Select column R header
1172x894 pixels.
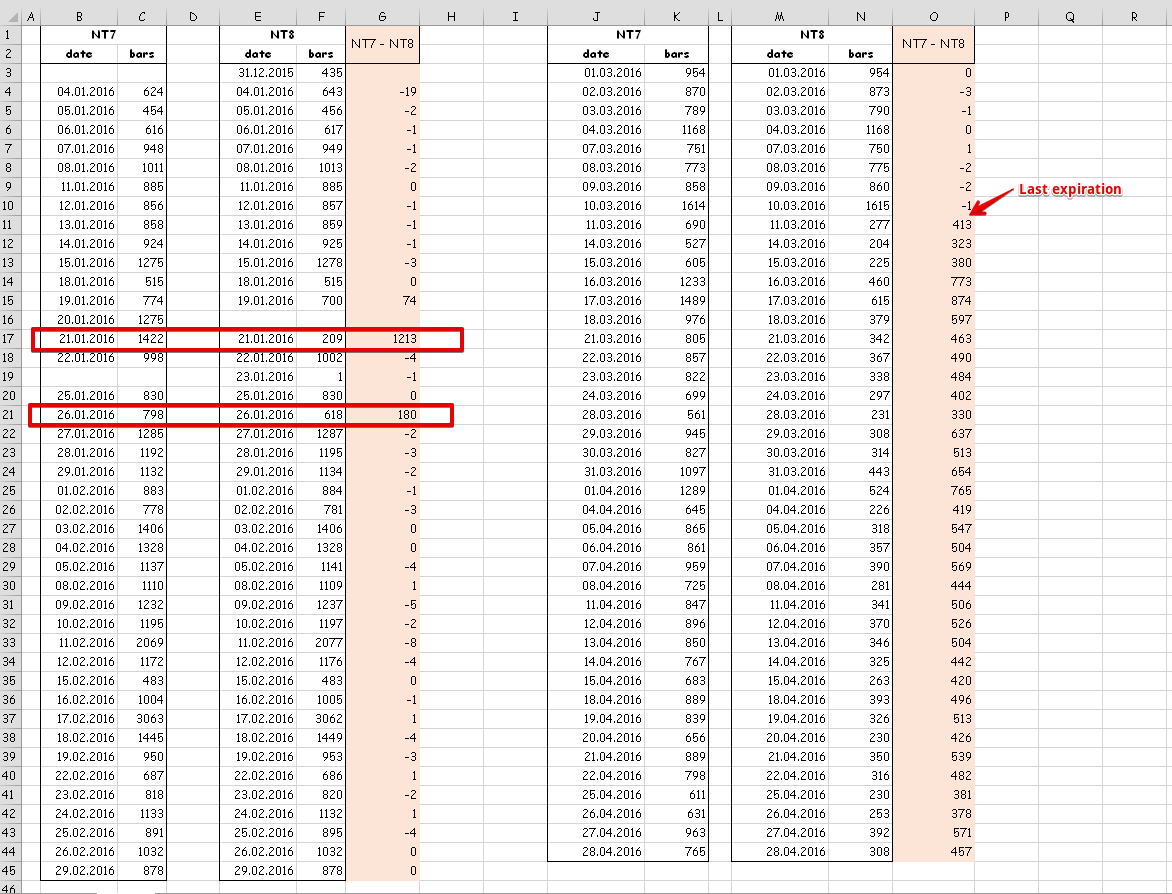click(1134, 16)
